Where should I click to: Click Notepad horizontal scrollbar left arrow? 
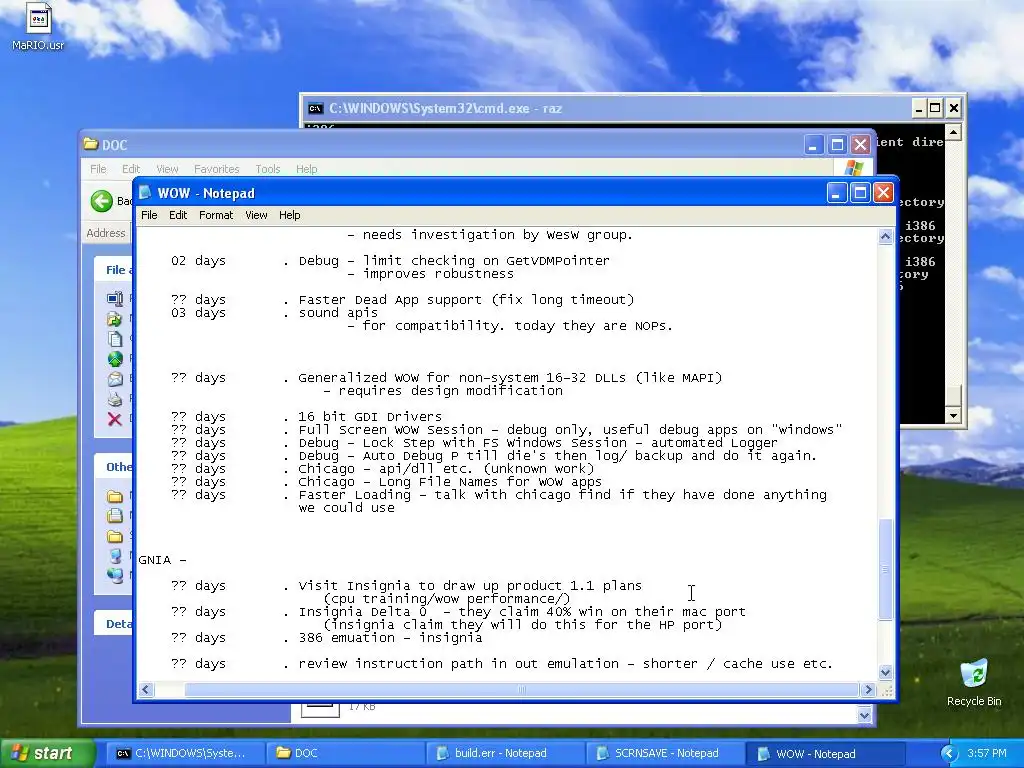(x=146, y=690)
